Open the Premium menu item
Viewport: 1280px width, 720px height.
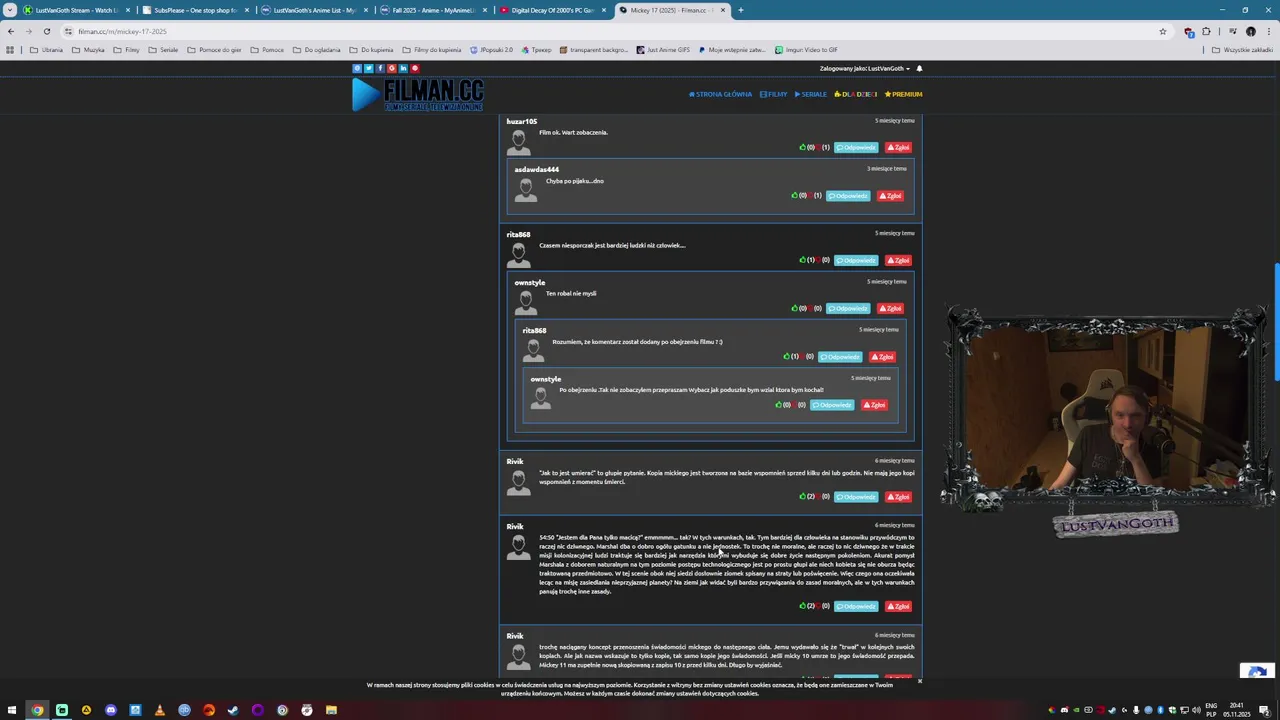coord(904,94)
